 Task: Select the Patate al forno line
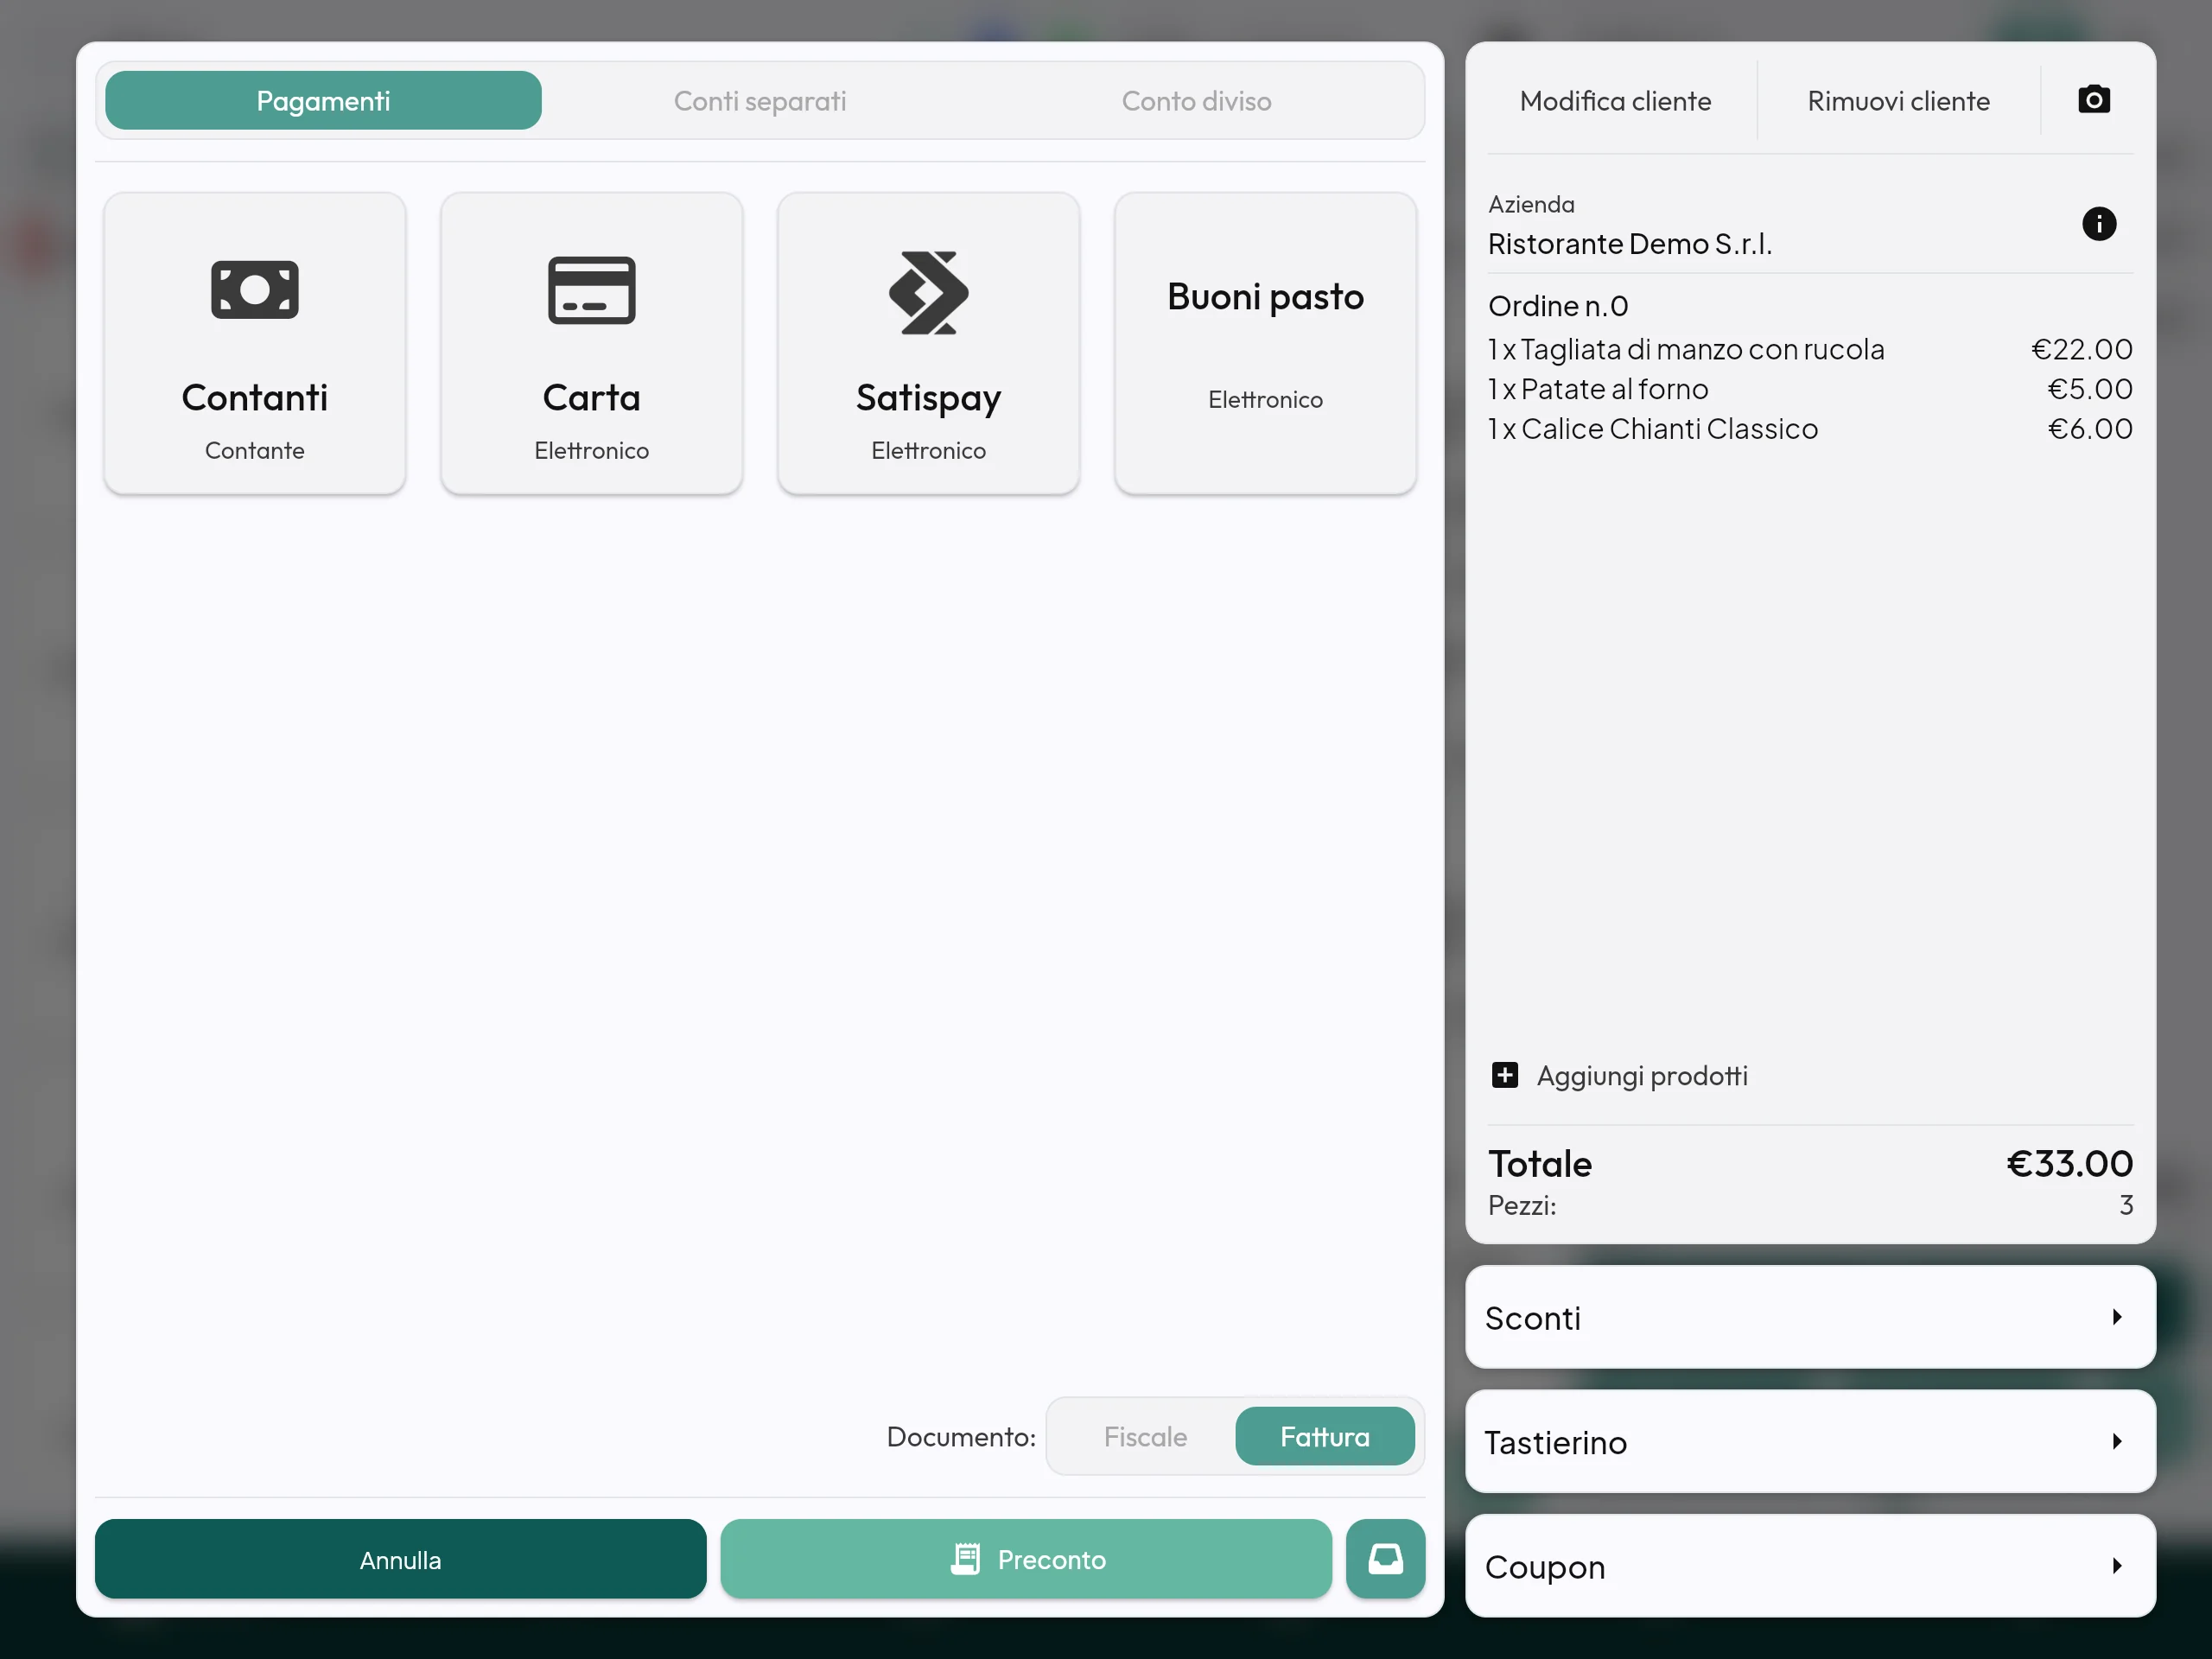1810,389
